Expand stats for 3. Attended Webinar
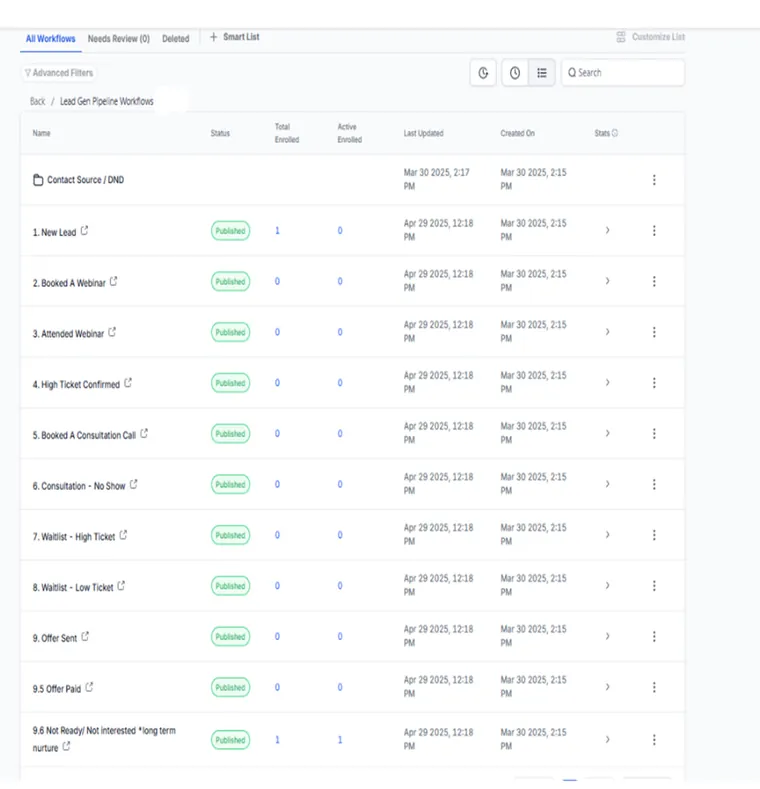This screenshot has width=760, height=789. (x=607, y=332)
